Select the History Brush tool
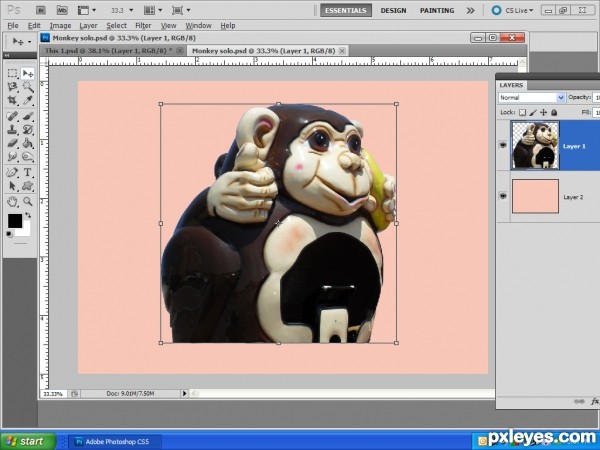 [28, 130]
